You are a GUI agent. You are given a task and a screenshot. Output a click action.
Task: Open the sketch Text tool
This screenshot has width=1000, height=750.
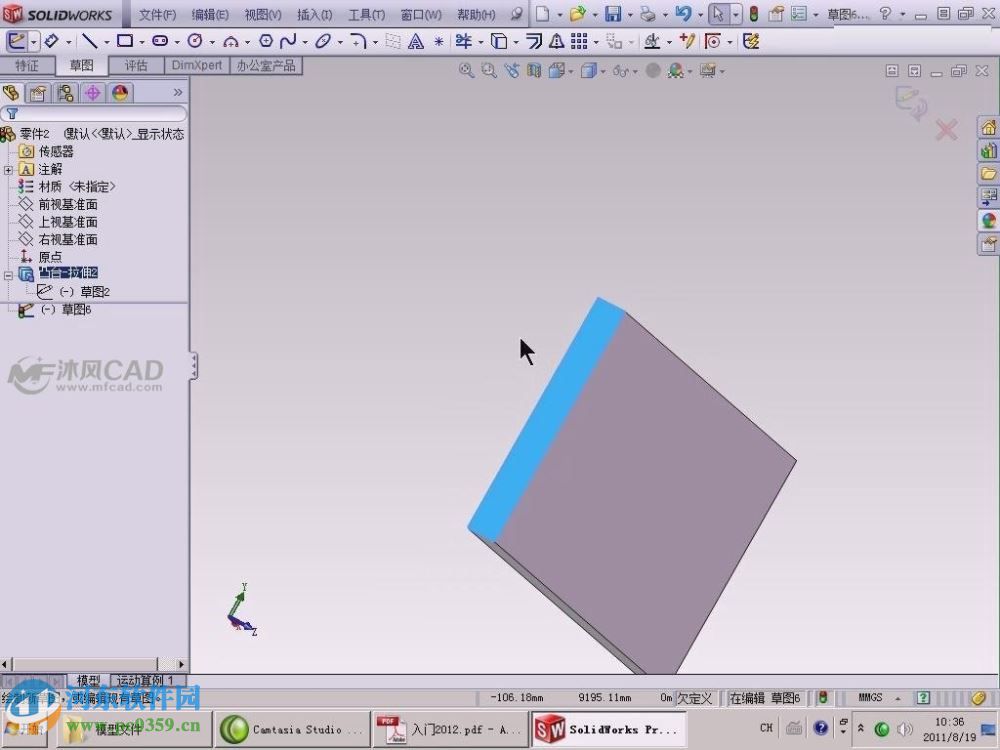(415, 41)
